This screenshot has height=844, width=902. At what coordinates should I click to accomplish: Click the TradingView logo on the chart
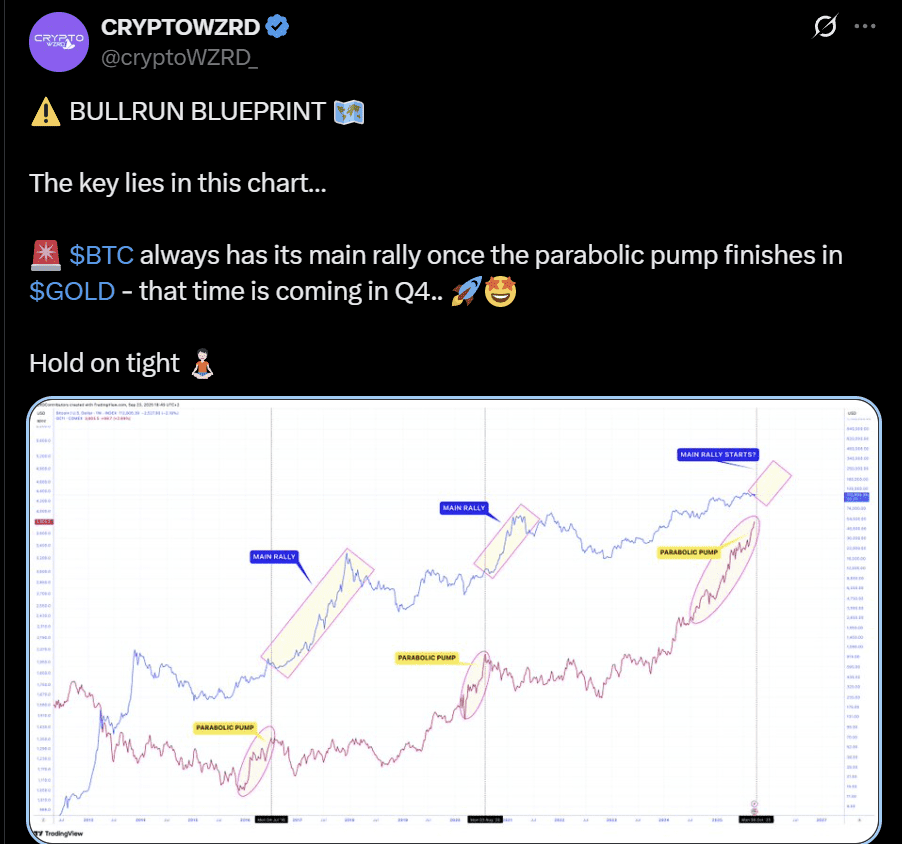(x=60, y=832)
